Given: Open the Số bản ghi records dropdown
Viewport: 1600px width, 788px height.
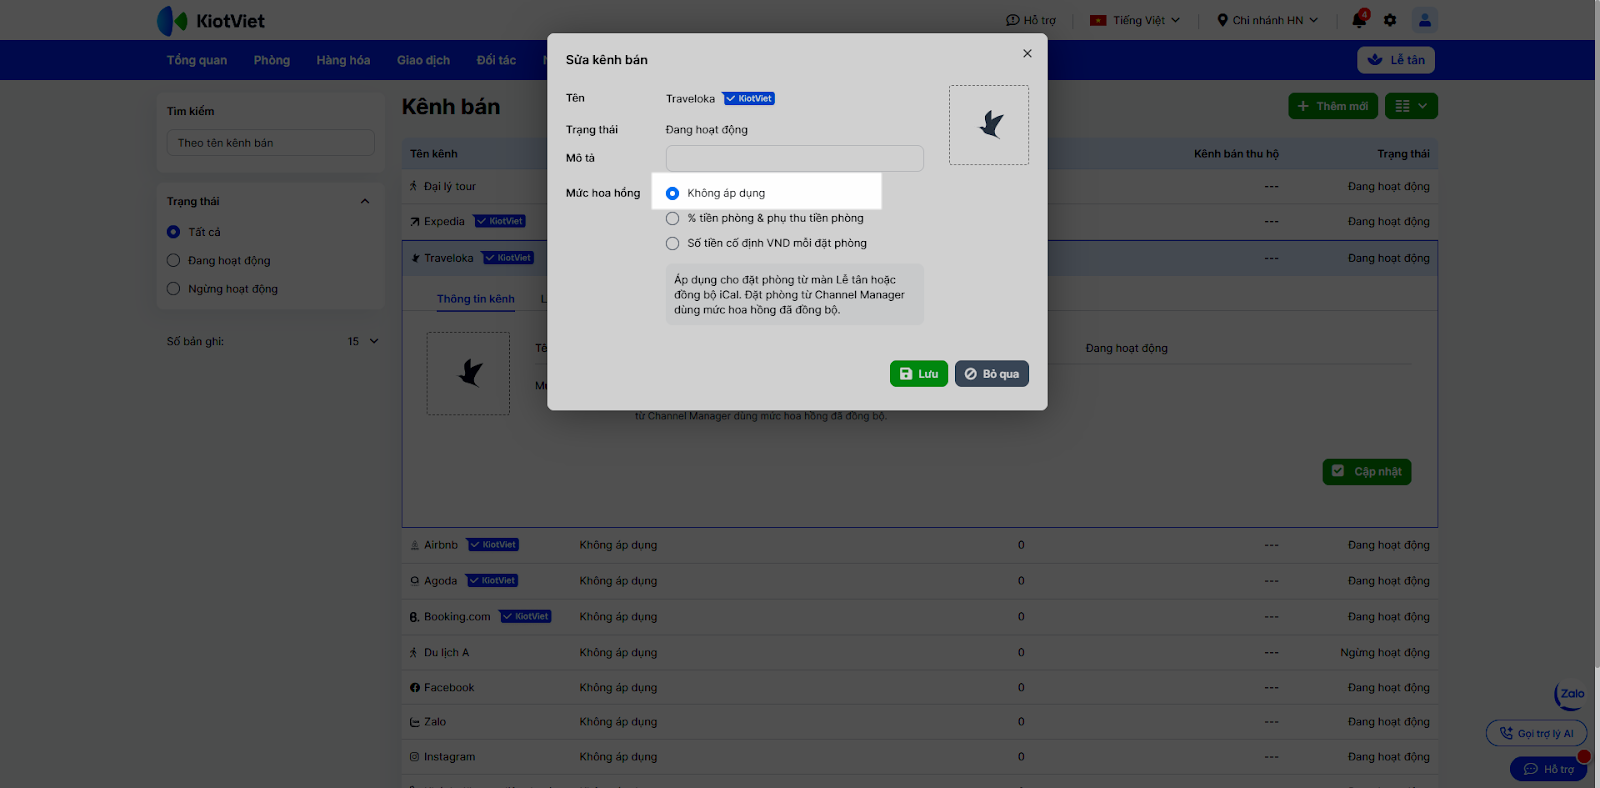Looking at the screenshot, I should coord(363,341).
